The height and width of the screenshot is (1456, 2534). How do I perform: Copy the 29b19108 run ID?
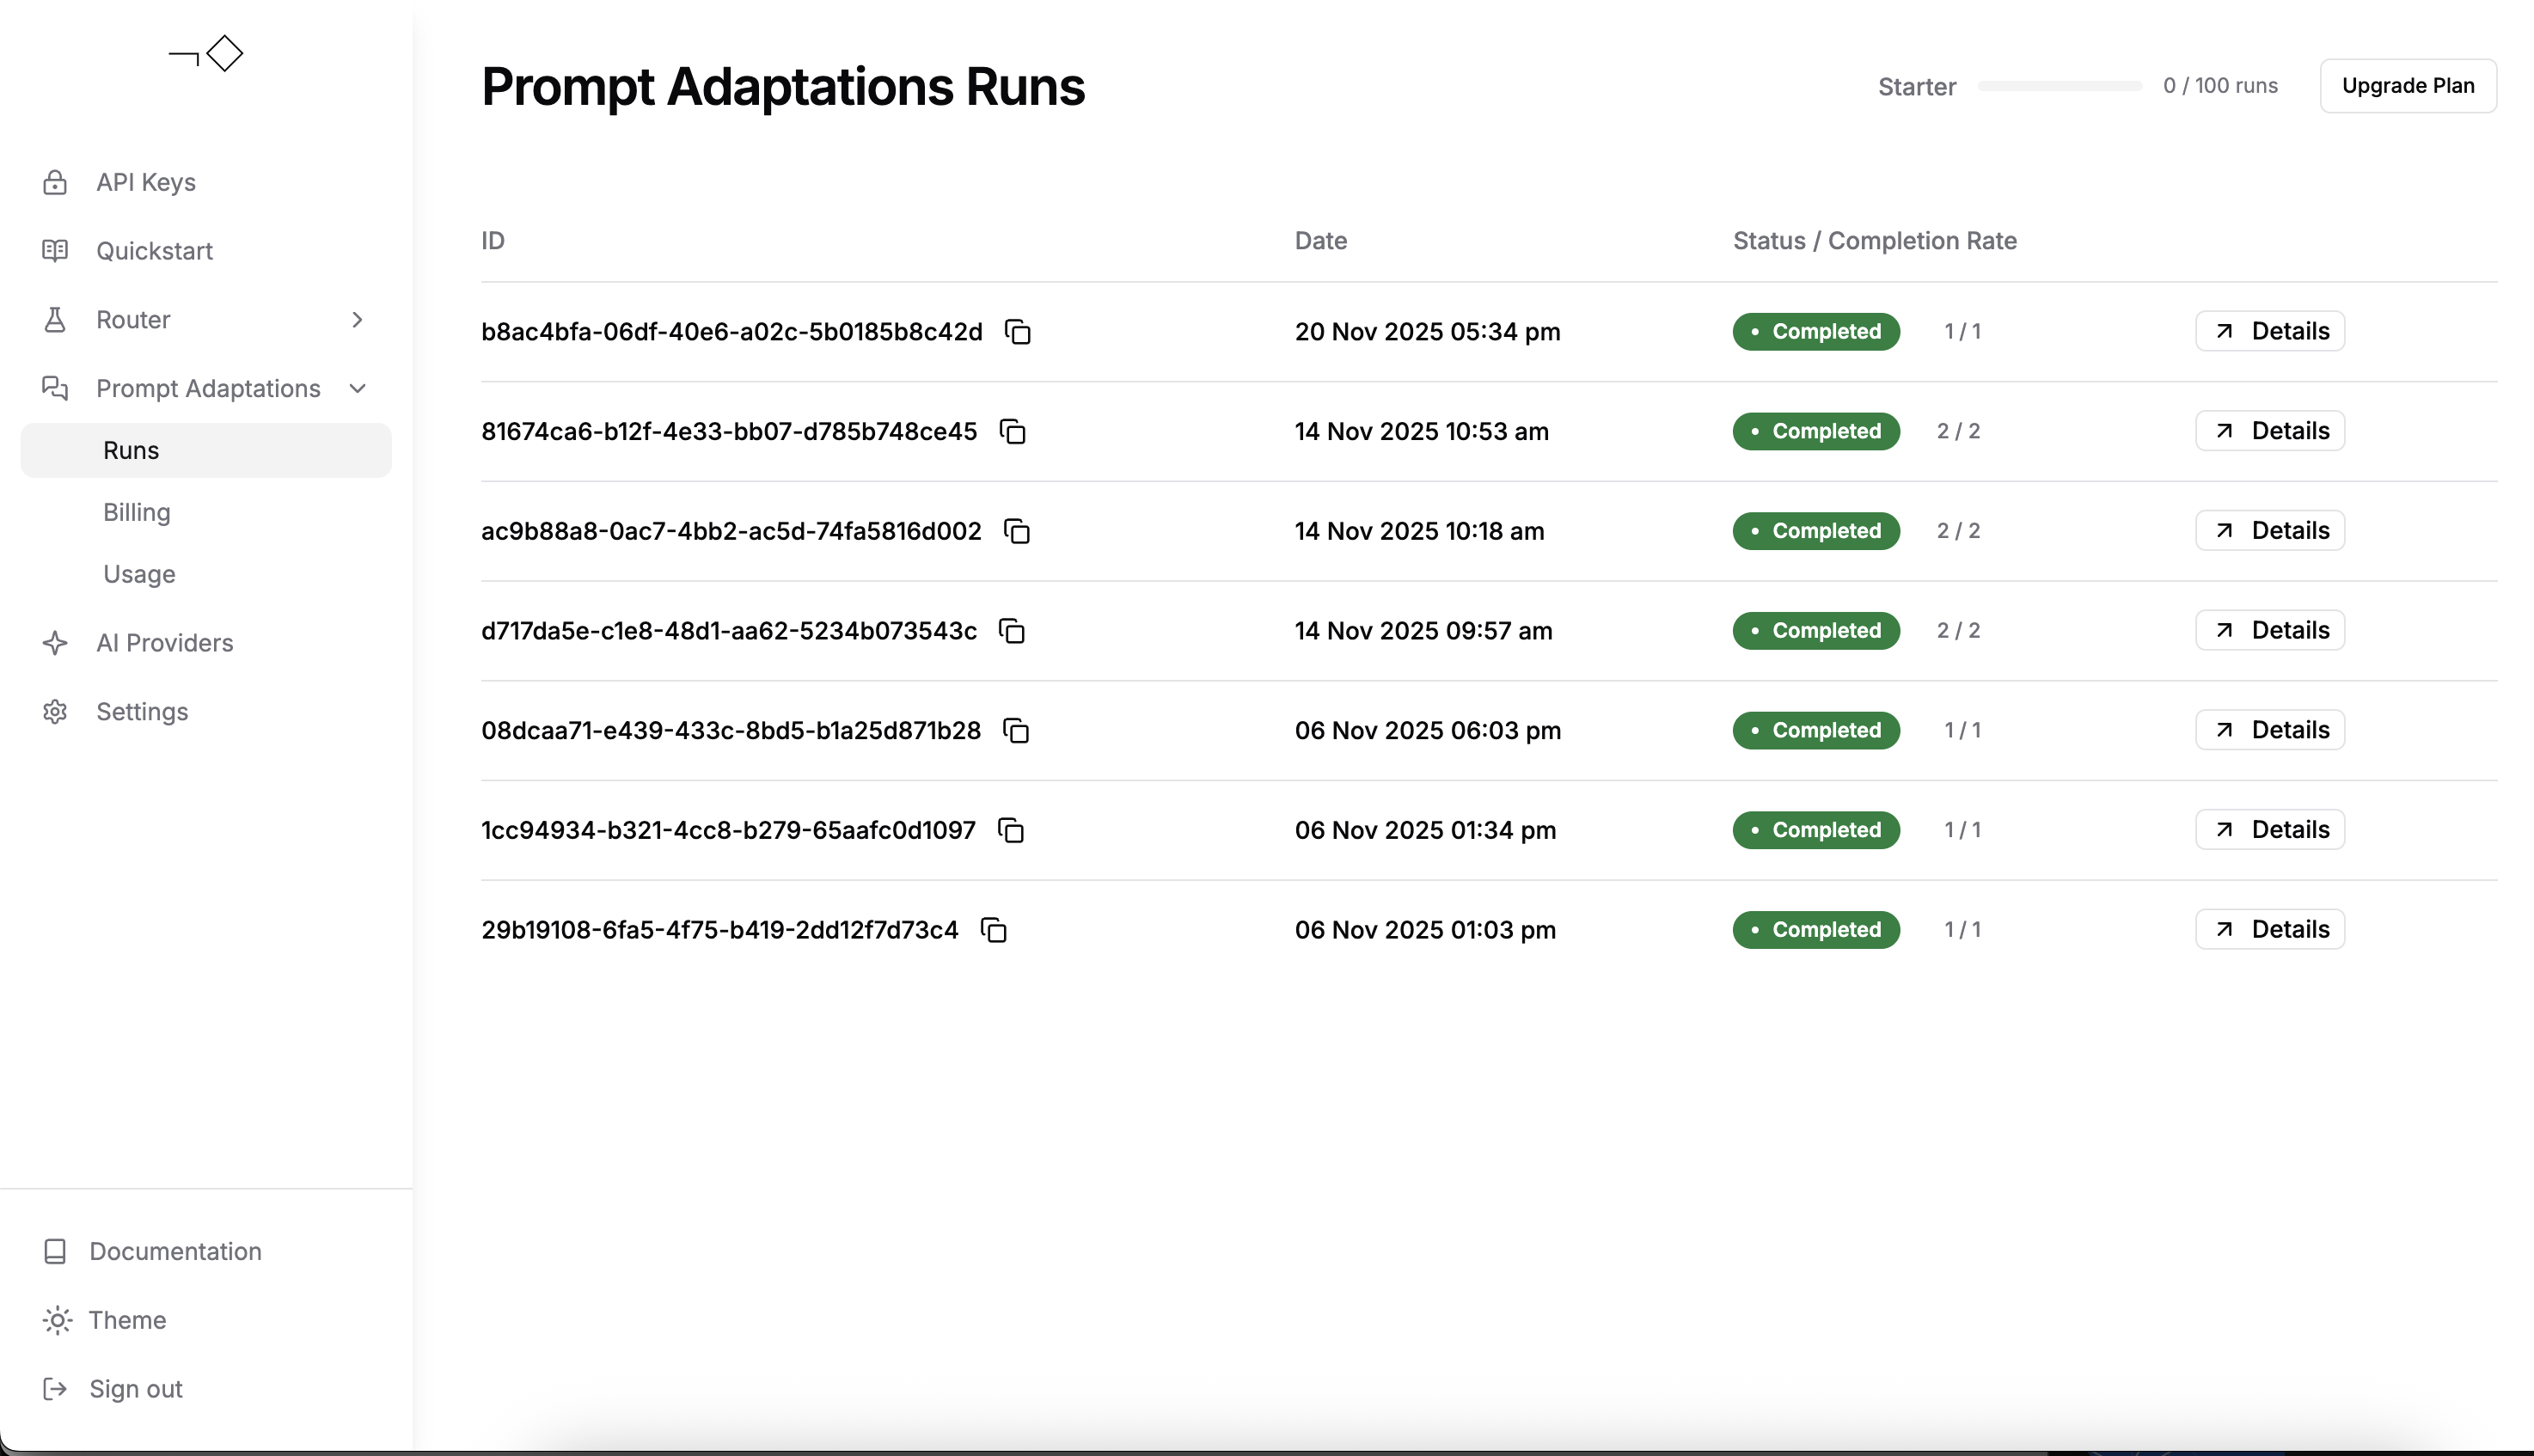pyautogui.click(x=993, y=930)
